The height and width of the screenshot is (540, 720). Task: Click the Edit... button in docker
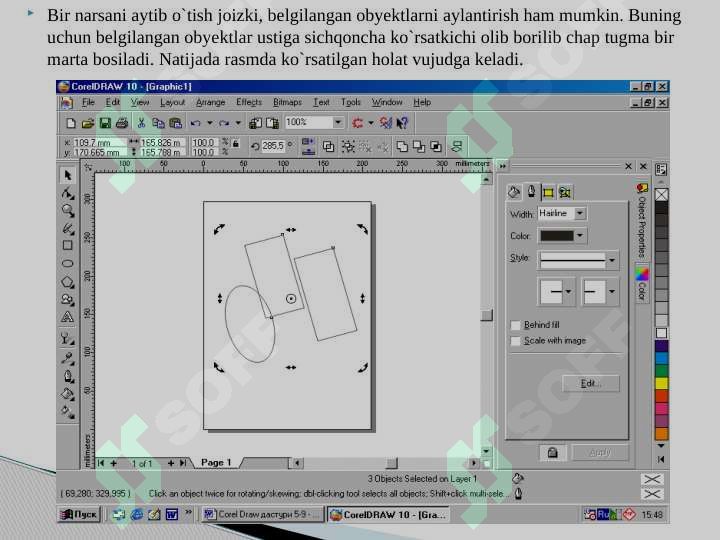click(x=591, y=383)
